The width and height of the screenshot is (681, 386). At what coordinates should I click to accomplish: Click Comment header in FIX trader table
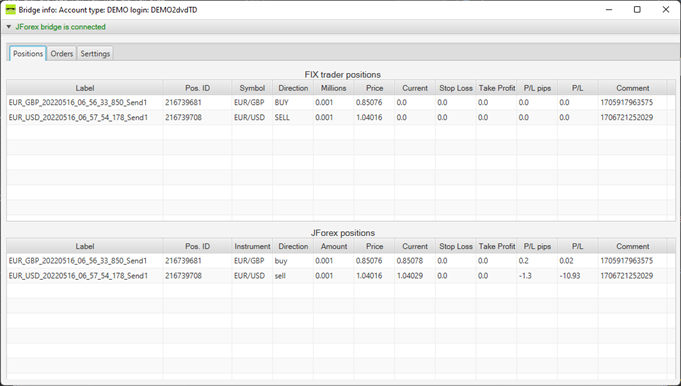click(x=632, y=88)
